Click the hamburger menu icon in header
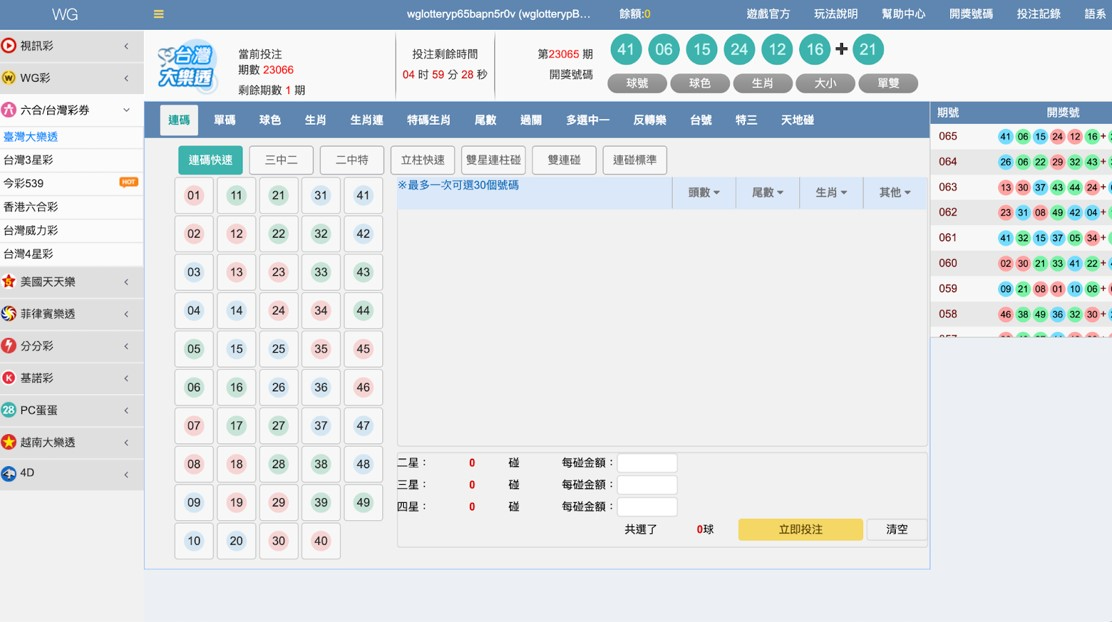 pyautogui.click(x=158, y=14)
